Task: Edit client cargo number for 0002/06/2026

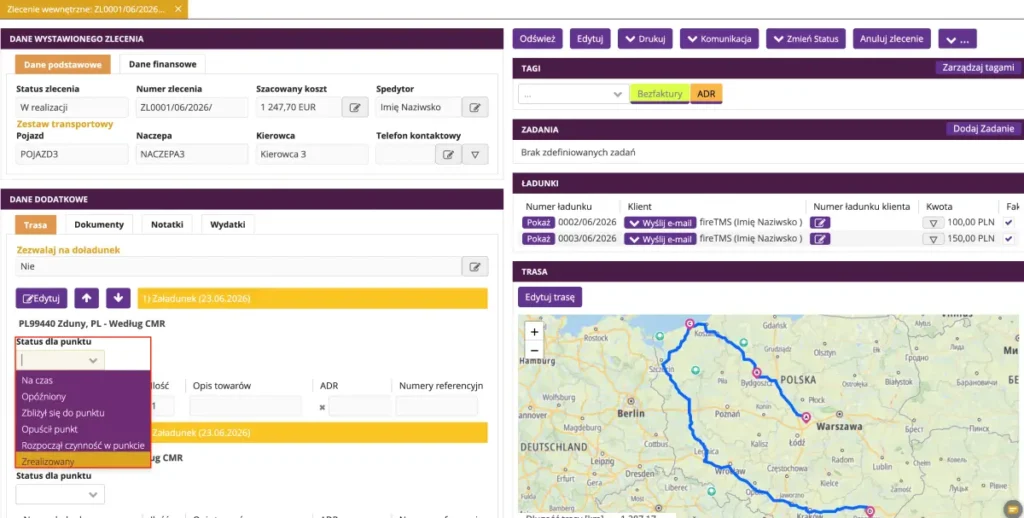Action: click(x=820, y=223)
